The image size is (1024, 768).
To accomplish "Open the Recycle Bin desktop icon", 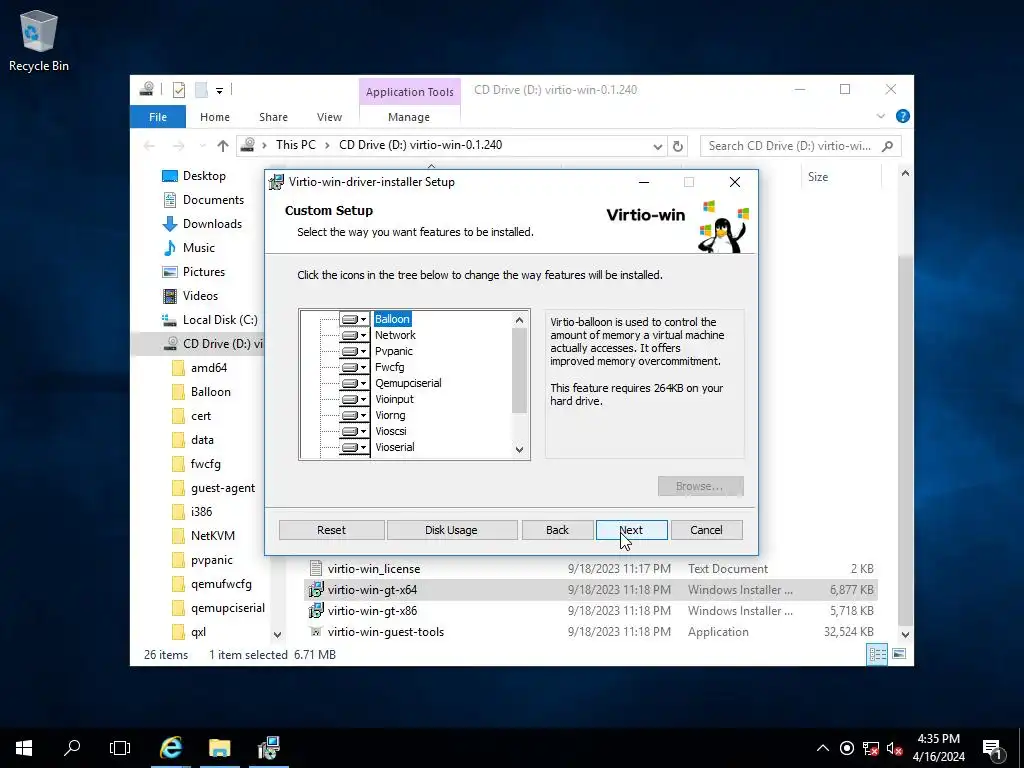I will tap(39, 41).
